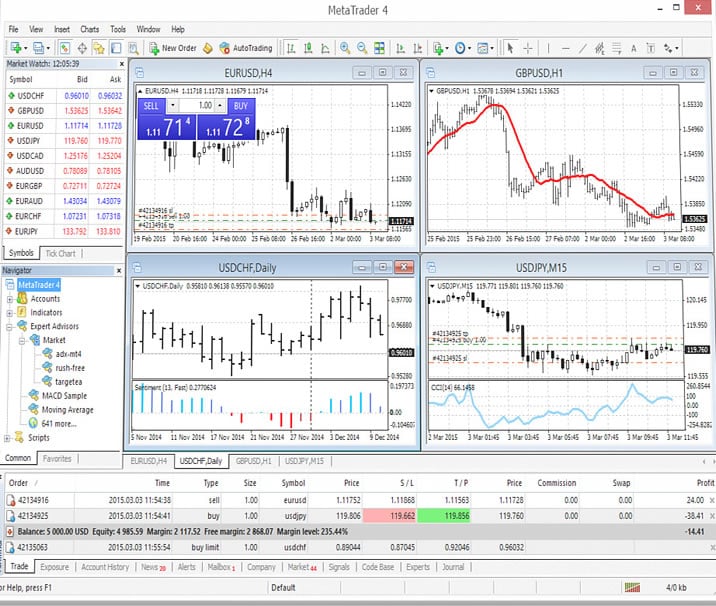Screen dimensions: 716x606
Task: Switch to the Tick Chart tab
Action: [x=60, y=253]
